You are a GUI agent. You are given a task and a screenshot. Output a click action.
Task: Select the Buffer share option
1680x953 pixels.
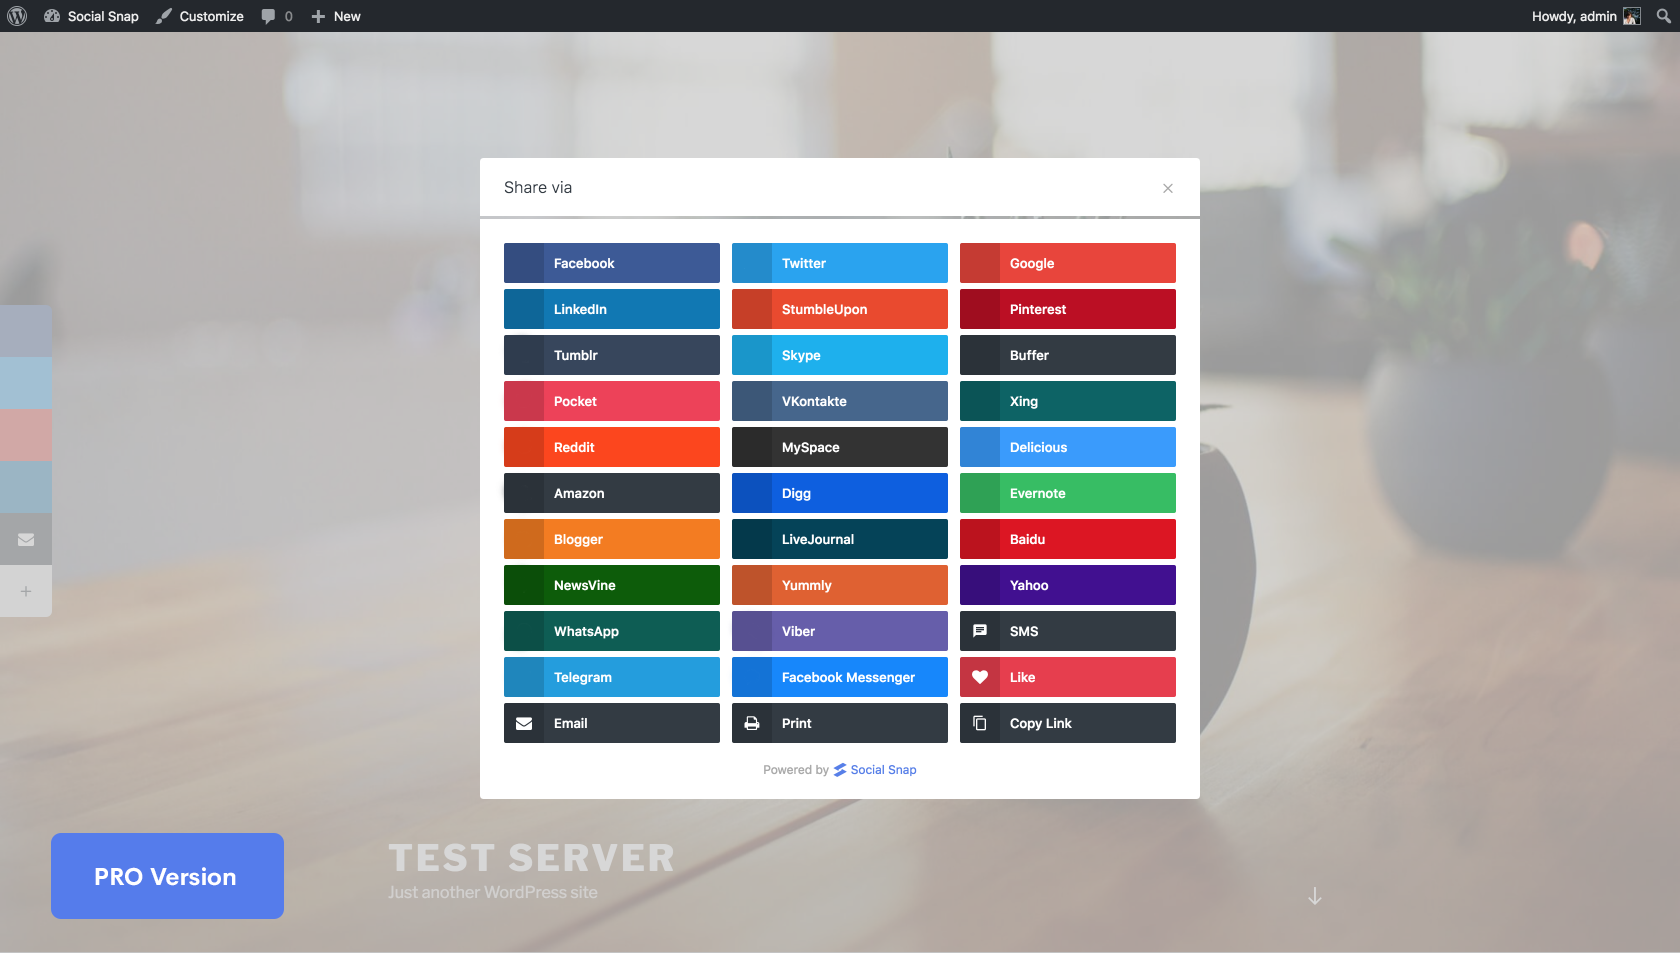[x=1068, y=355]
